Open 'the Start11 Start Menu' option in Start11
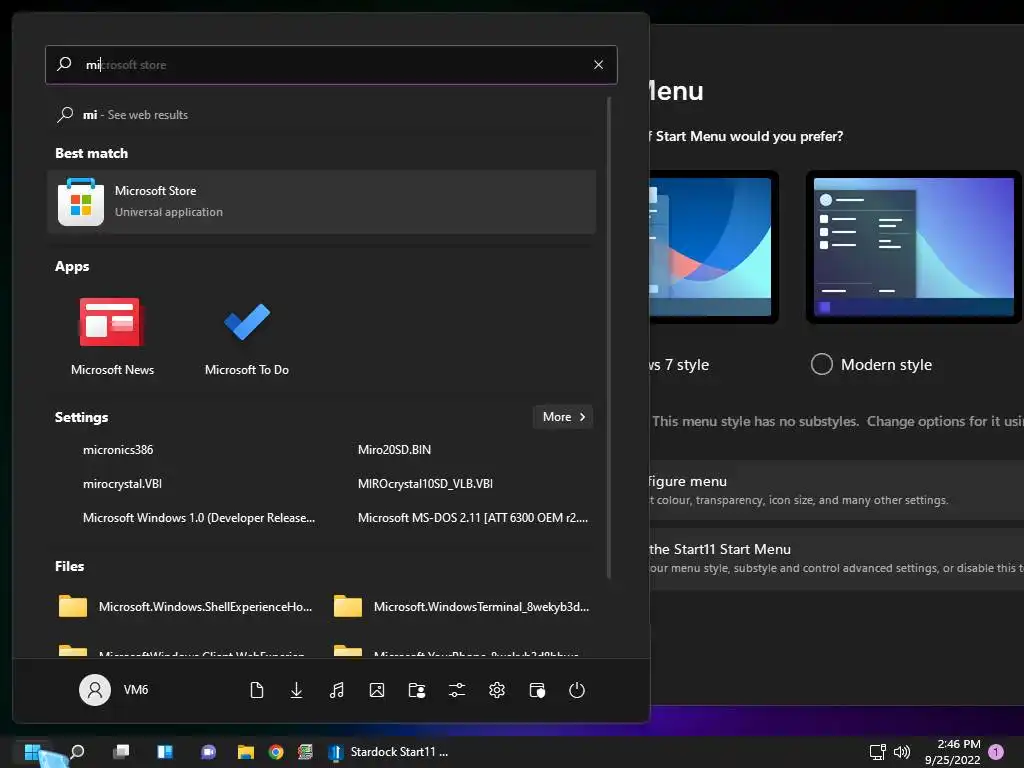 (x=836, y=558)
